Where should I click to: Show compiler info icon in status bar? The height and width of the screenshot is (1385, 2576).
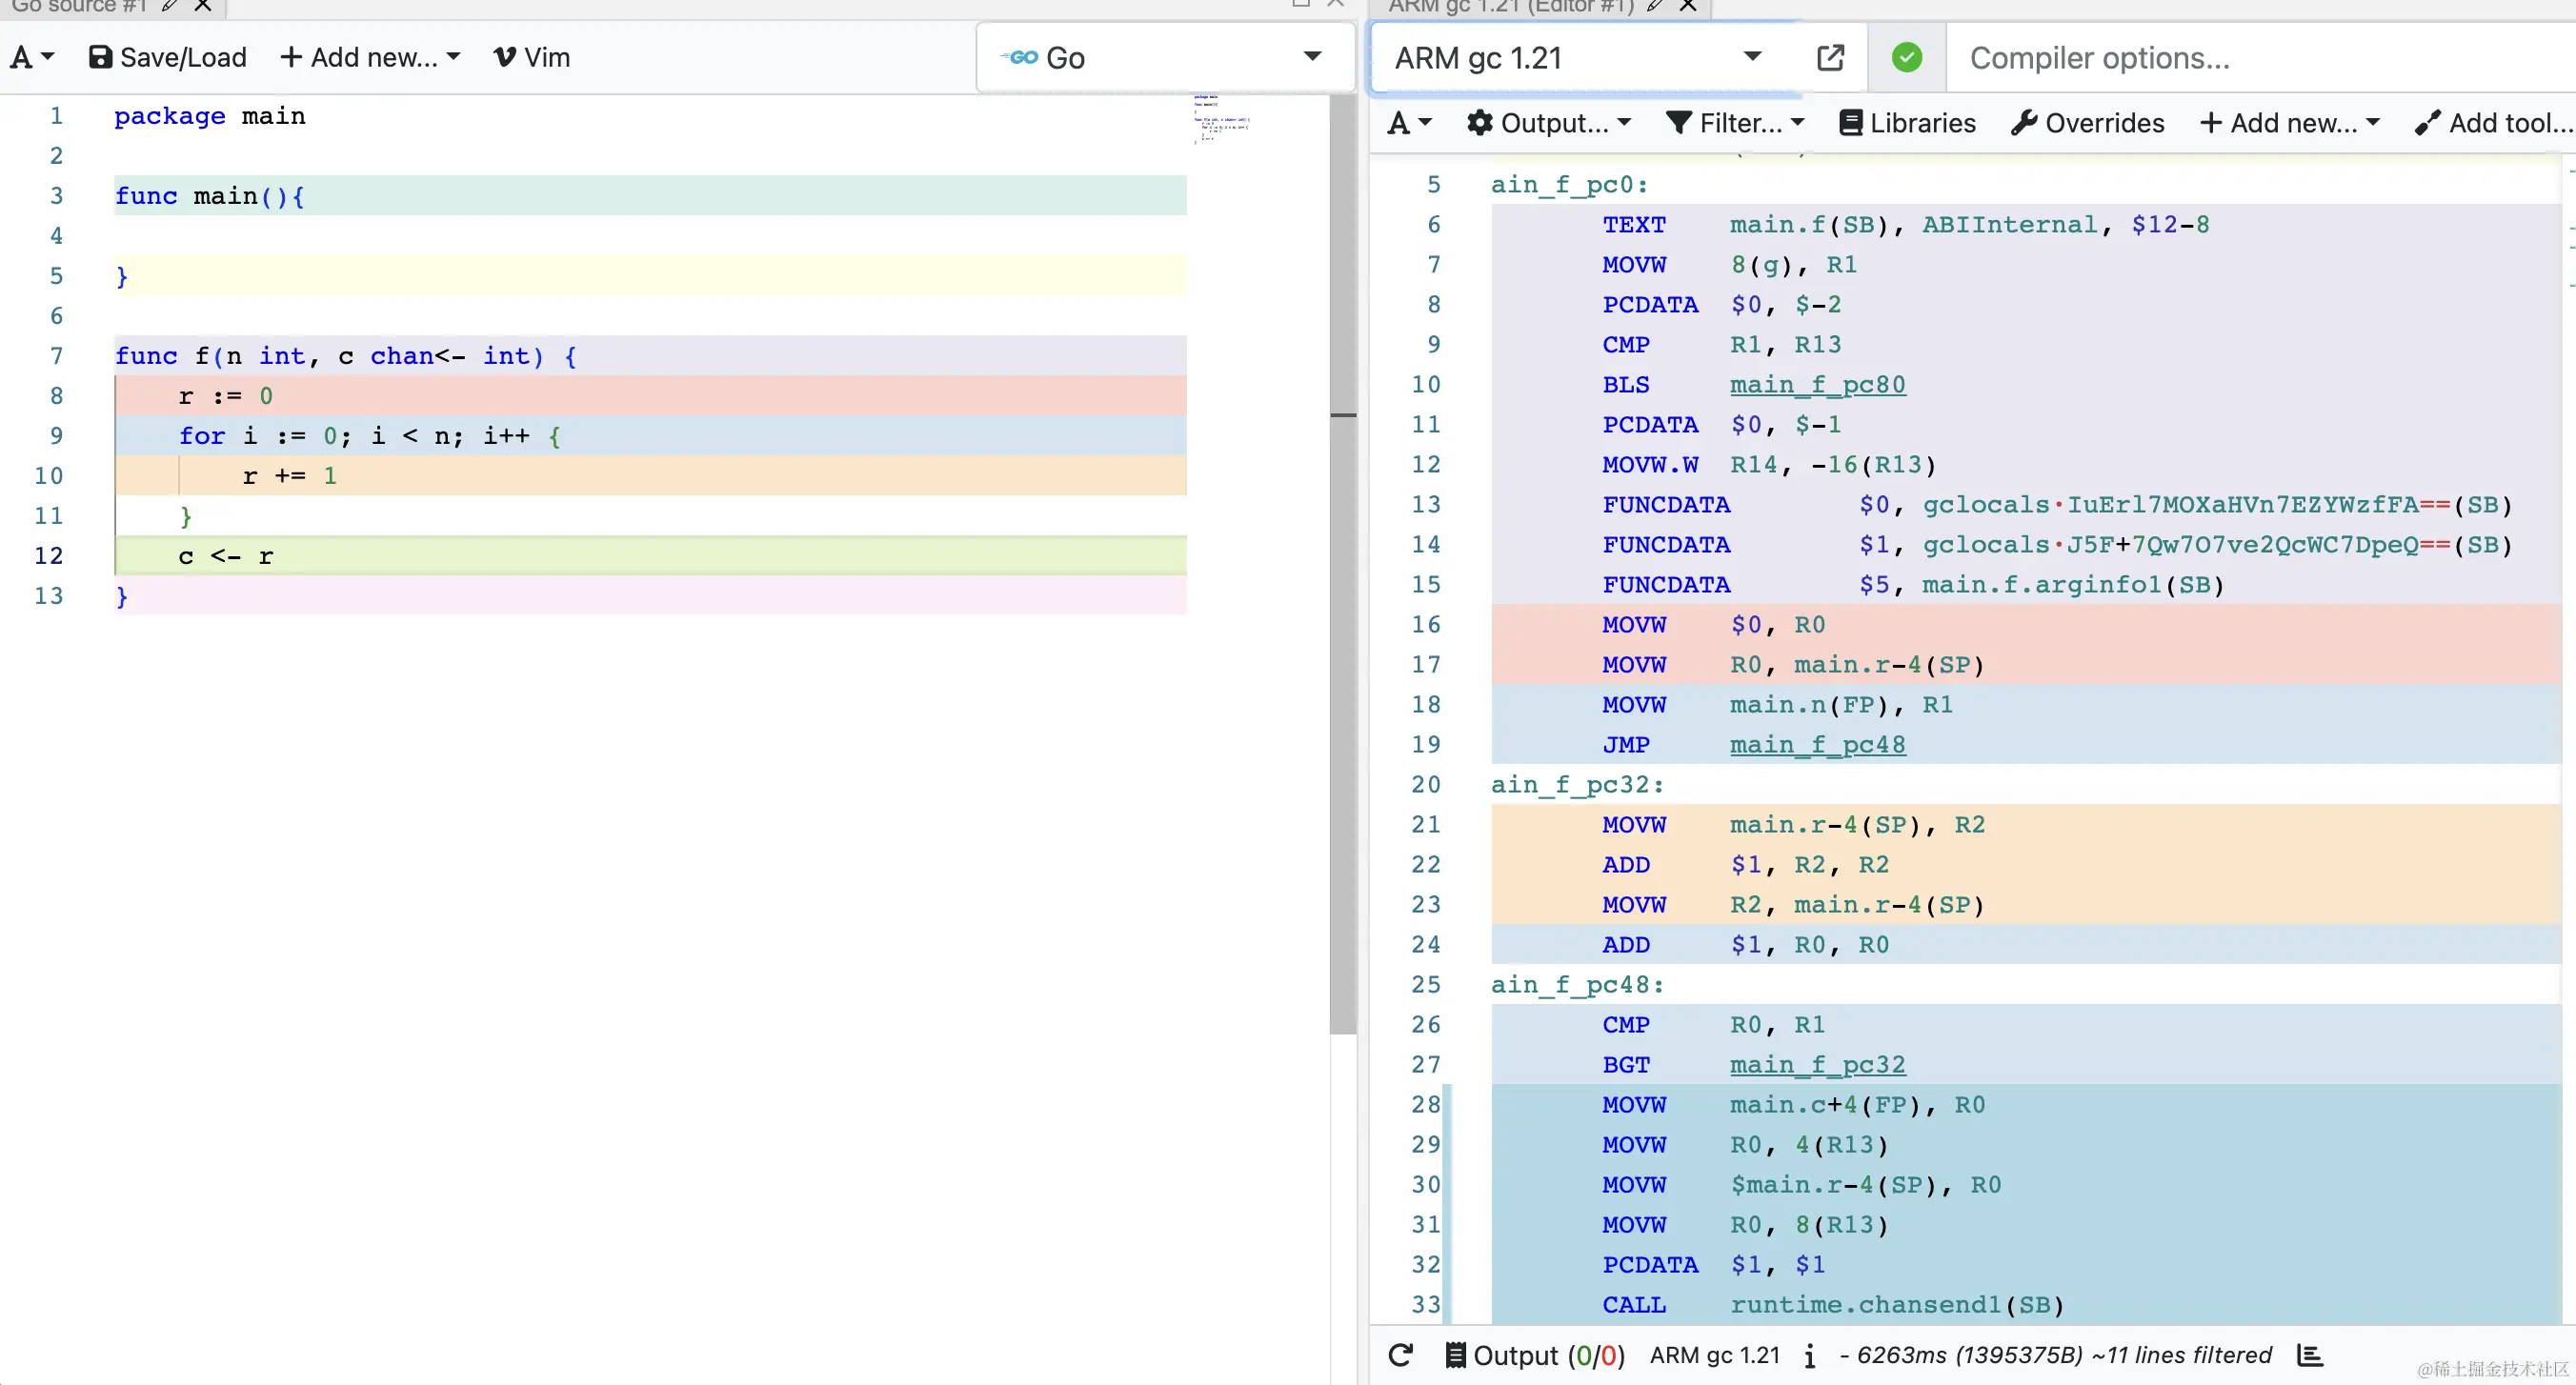pyautogui.click(x=1809, y=1356)
